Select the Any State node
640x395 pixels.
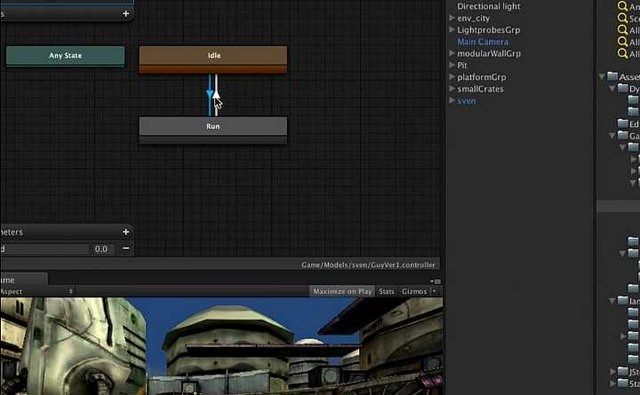tap(65, 55)
